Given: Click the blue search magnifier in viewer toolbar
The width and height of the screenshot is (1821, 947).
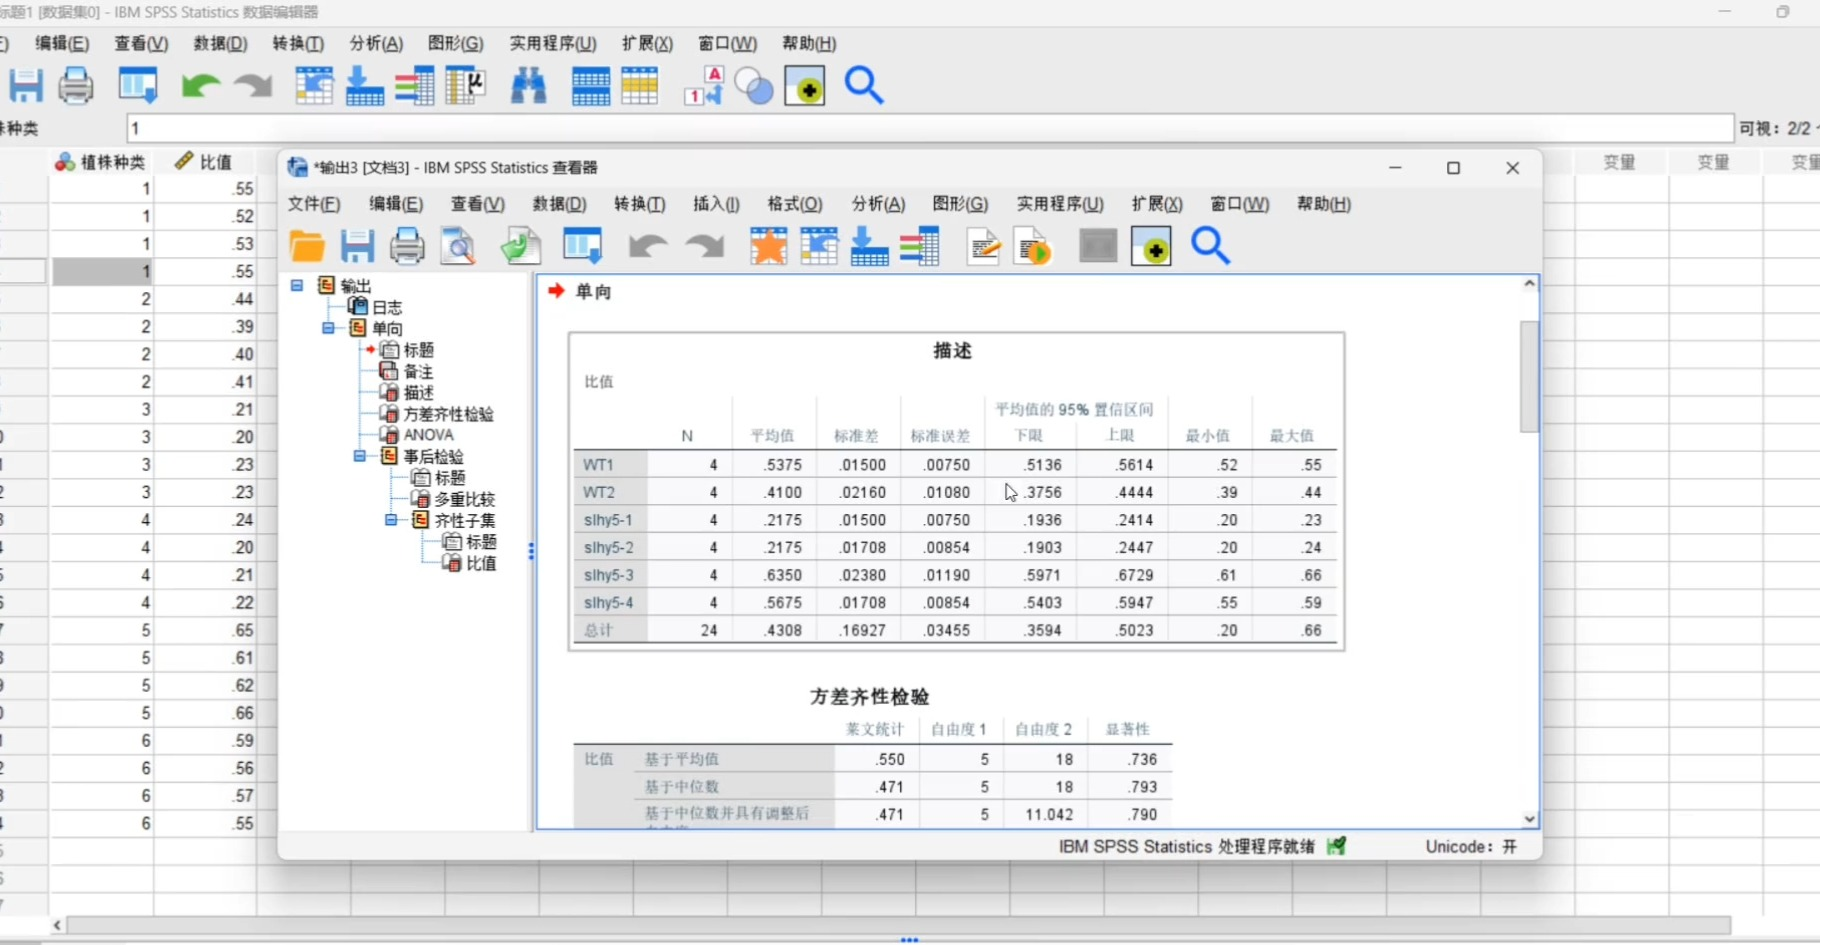Looking at the screenshot, I should pos(1210,246).
